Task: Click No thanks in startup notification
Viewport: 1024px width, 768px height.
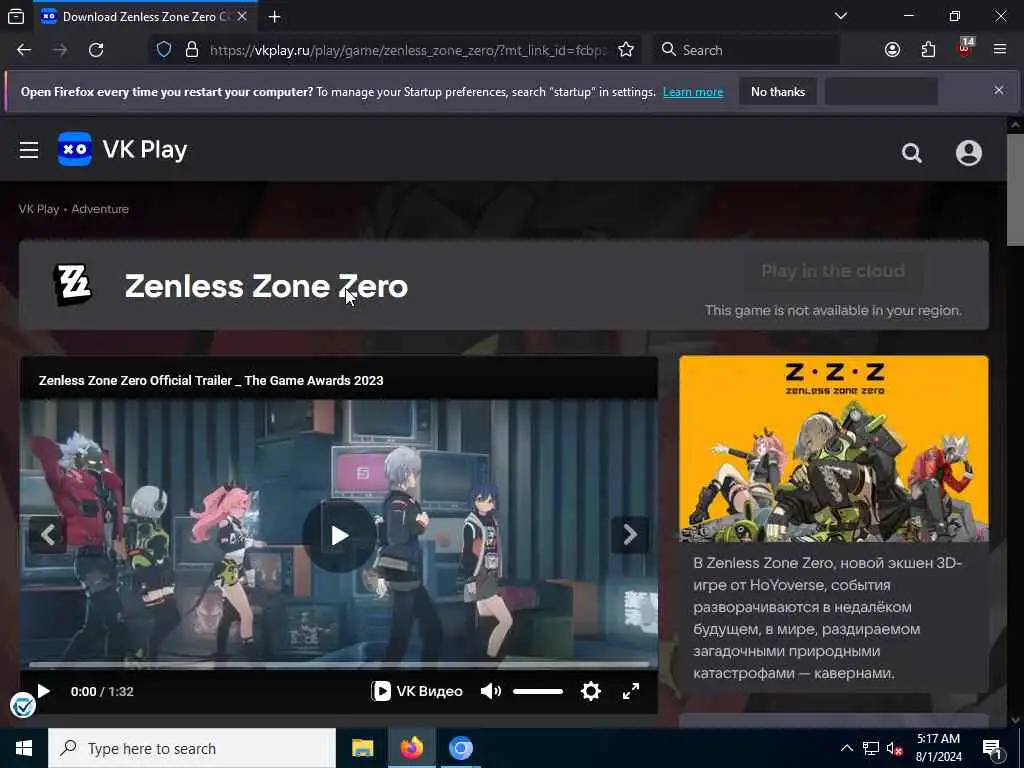Action: pos(778,92)
